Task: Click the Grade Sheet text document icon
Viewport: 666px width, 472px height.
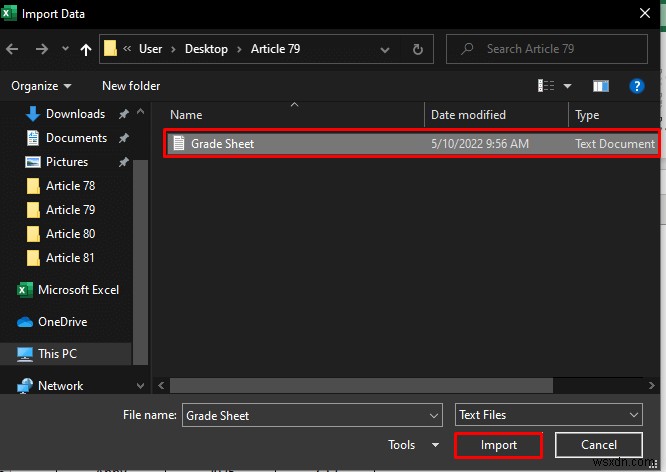Action: (x=179, y=143)
